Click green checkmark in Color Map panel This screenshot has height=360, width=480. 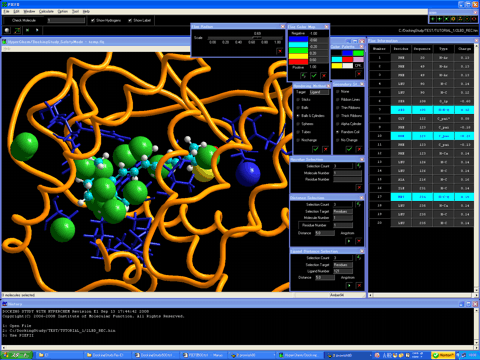(x=314, y=76)
